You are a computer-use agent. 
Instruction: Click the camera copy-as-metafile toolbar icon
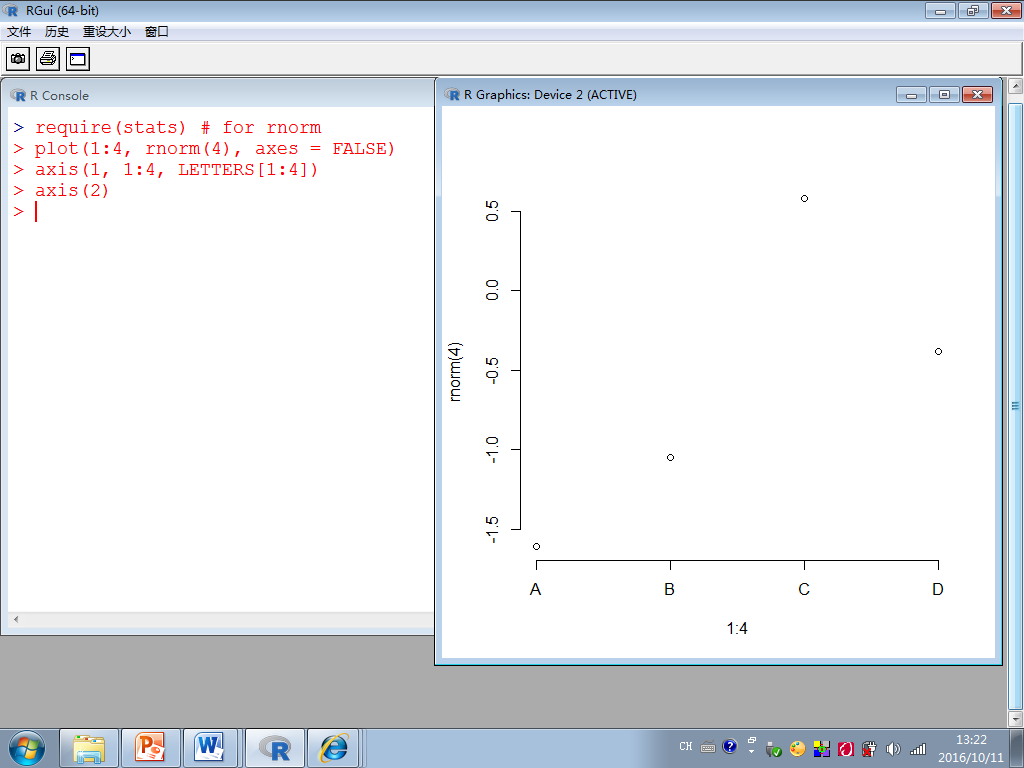pyautogui.click(x=18, y=59)
